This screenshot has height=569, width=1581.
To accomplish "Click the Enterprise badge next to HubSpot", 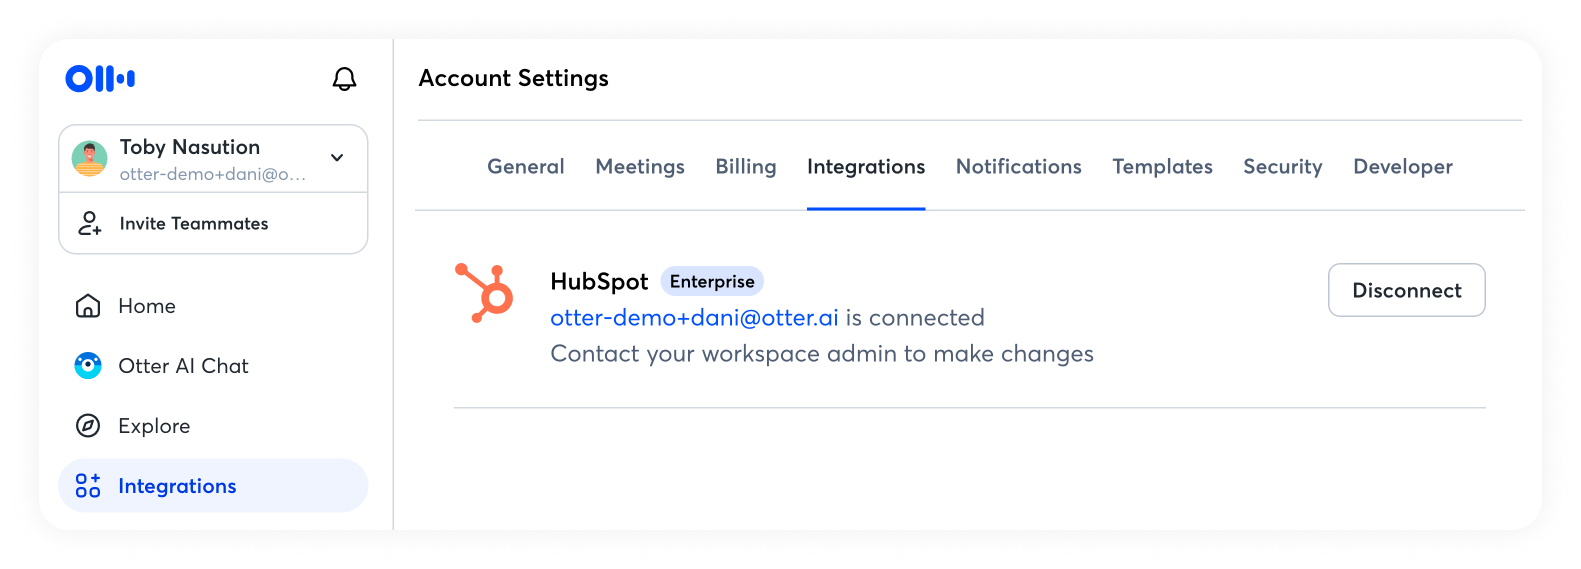I will 712,281.
